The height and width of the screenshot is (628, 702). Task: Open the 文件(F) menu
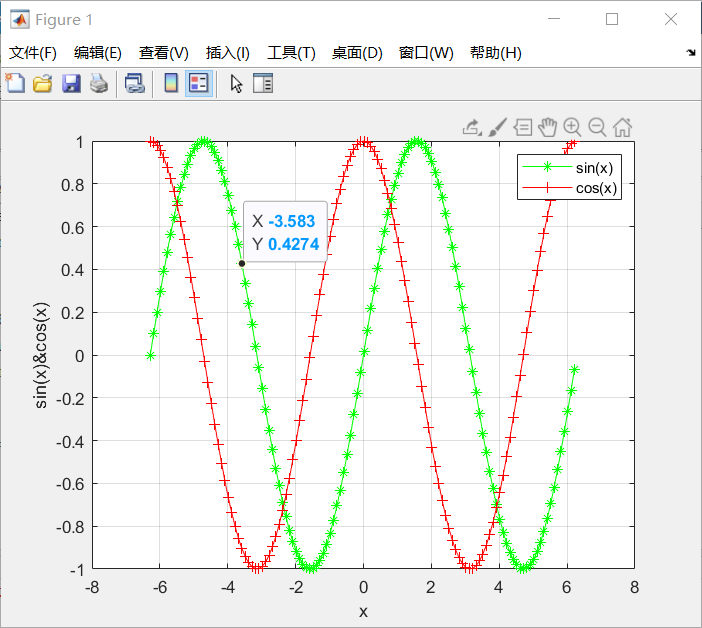(33, 53)
